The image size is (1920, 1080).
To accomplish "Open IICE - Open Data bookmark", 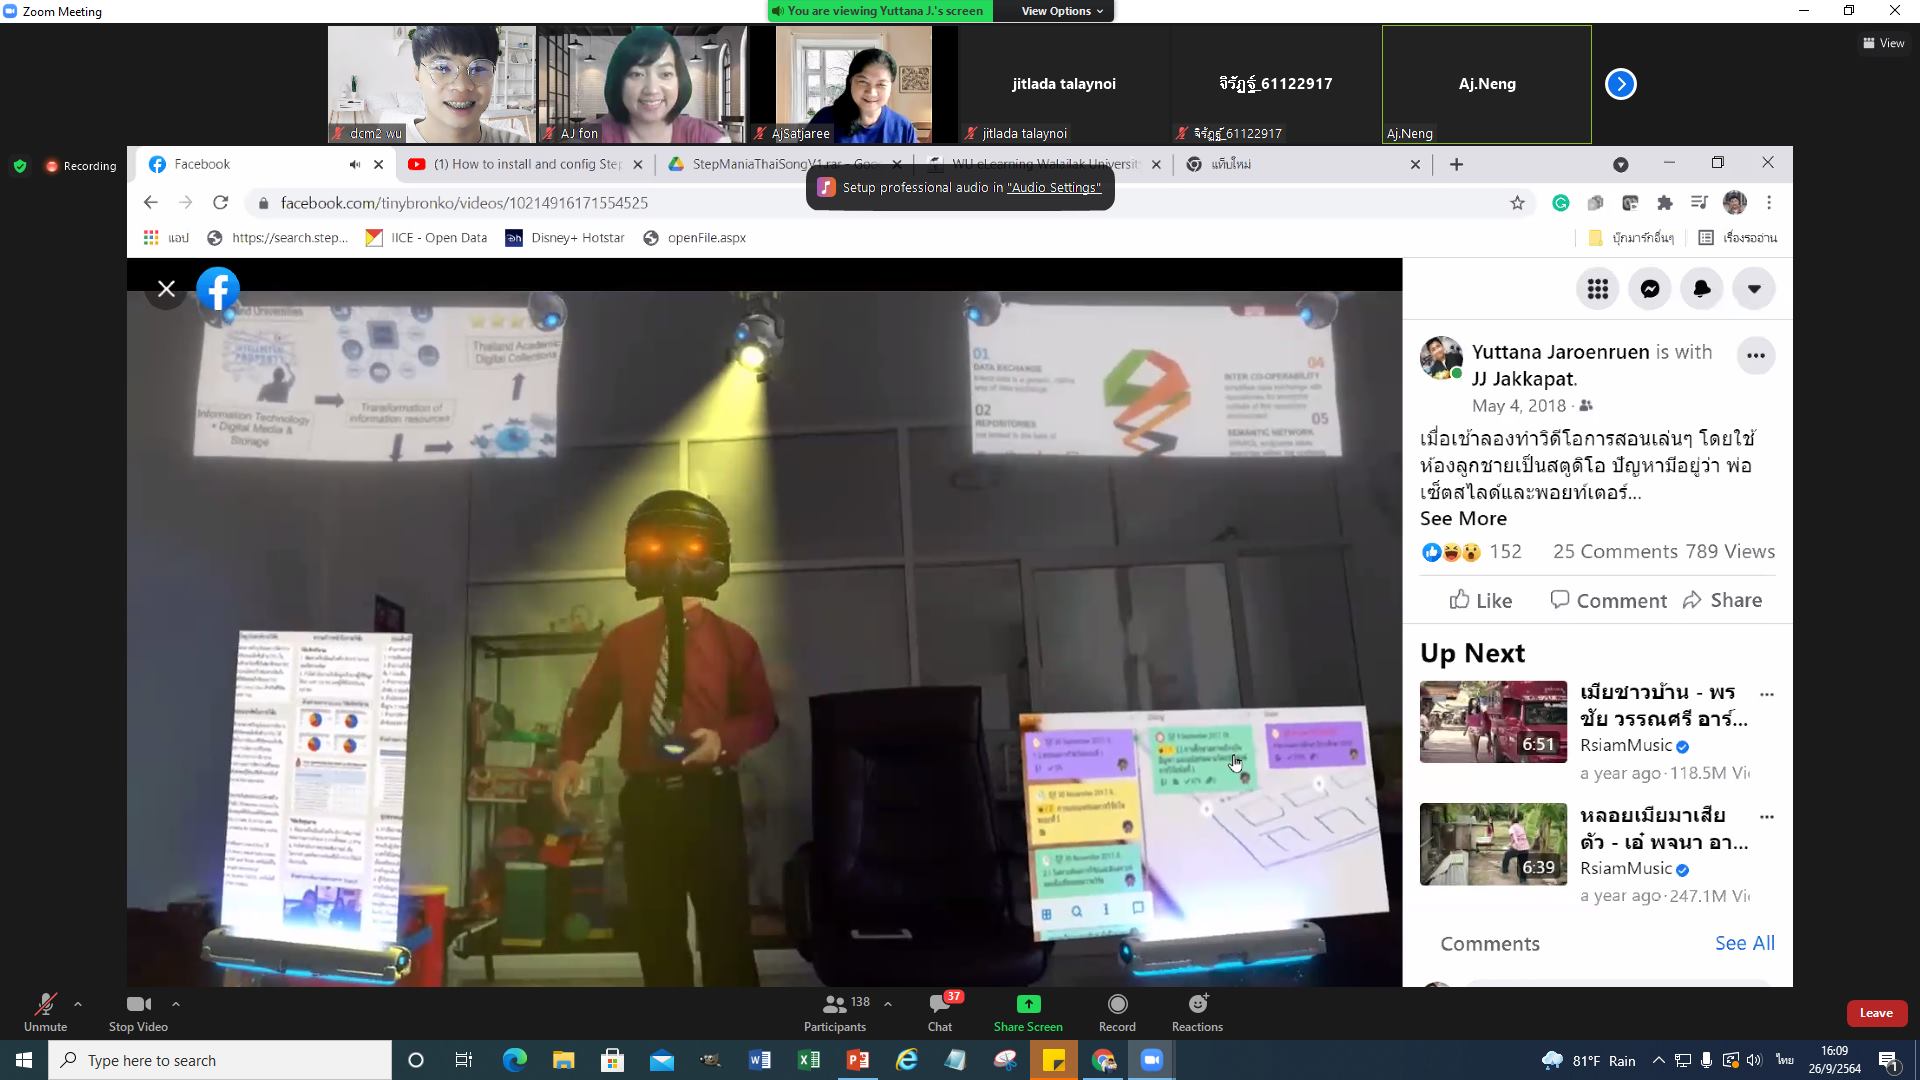I will [427, 238].
